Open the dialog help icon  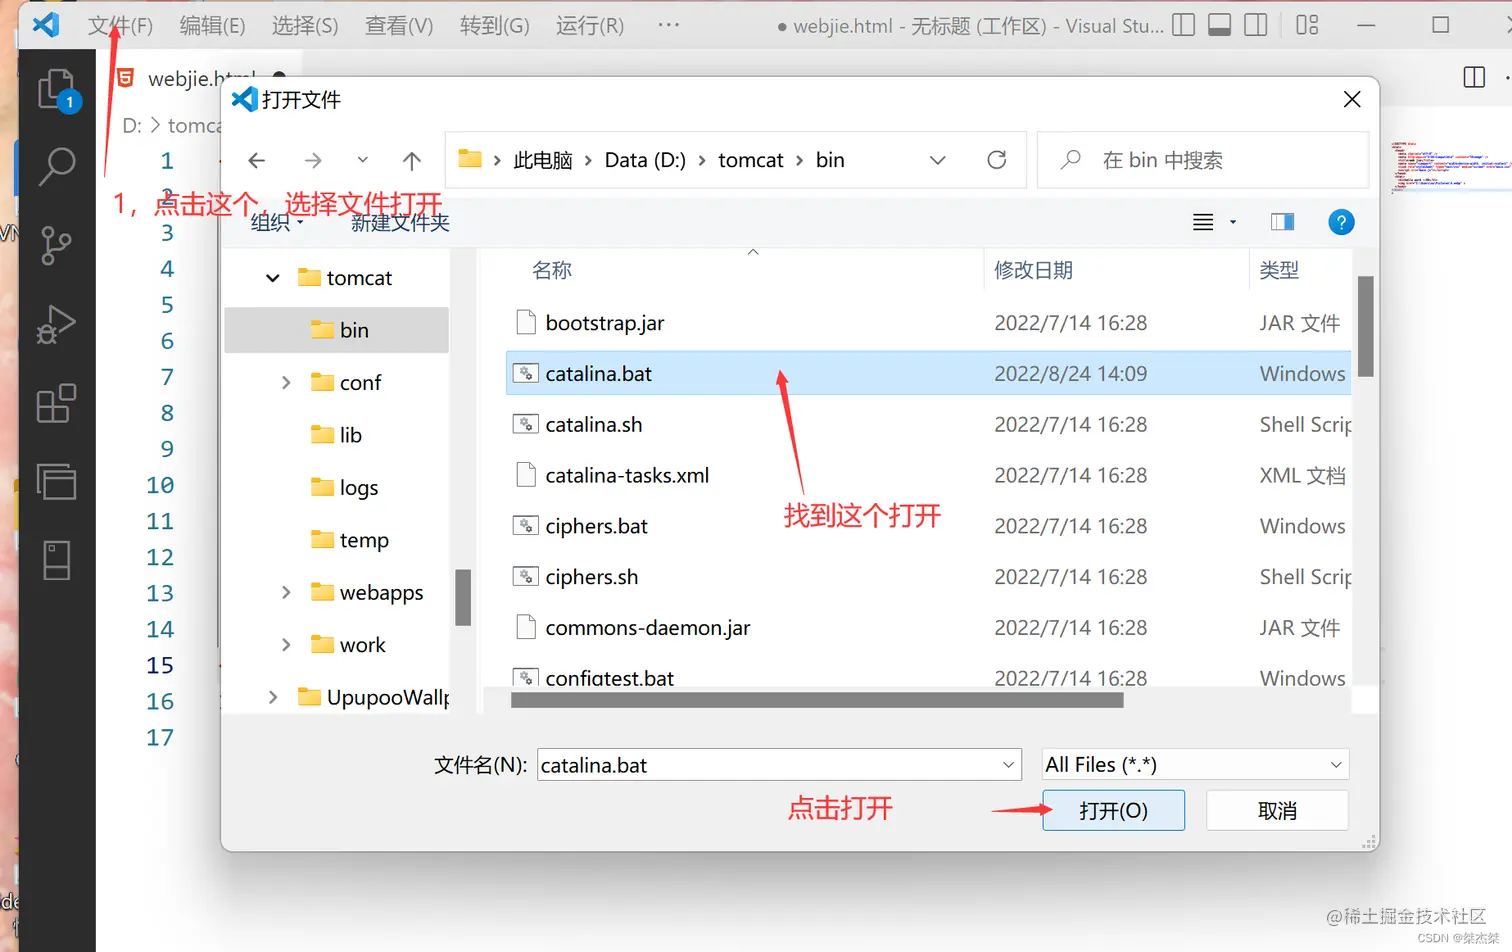(x=1341, y=222)
